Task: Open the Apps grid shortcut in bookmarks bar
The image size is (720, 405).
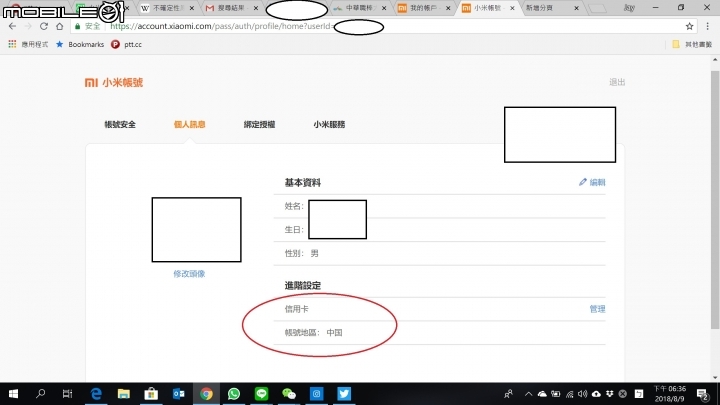Action: pyautogui.click(x=12, y=44)
